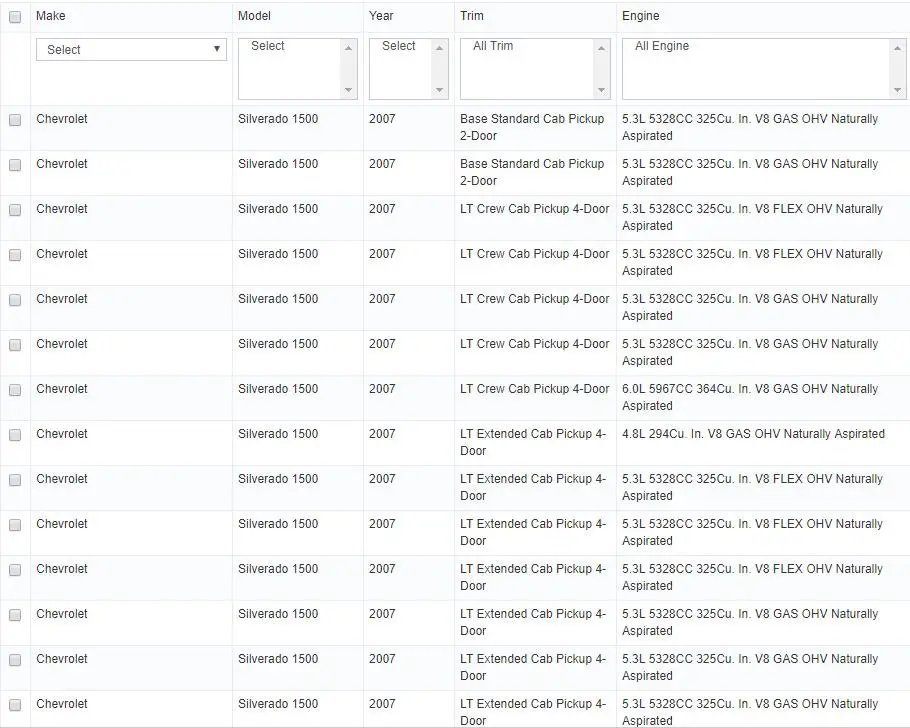Screen dimensions: 910x728
Task: Check the first LT Crew Cab FLEX engine row
Action: click(x=15, y=210)
